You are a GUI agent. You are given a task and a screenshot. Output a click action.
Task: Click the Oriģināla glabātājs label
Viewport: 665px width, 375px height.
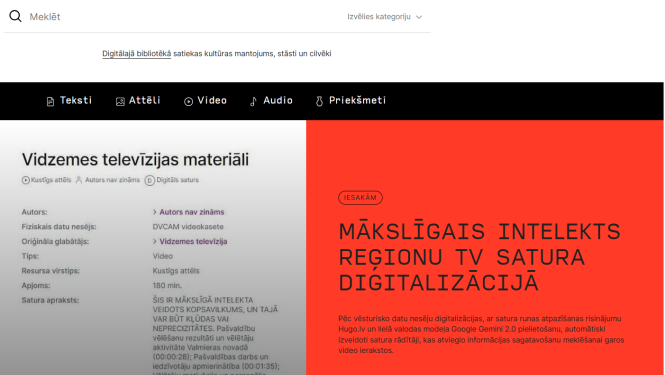(x=55, y=241)
